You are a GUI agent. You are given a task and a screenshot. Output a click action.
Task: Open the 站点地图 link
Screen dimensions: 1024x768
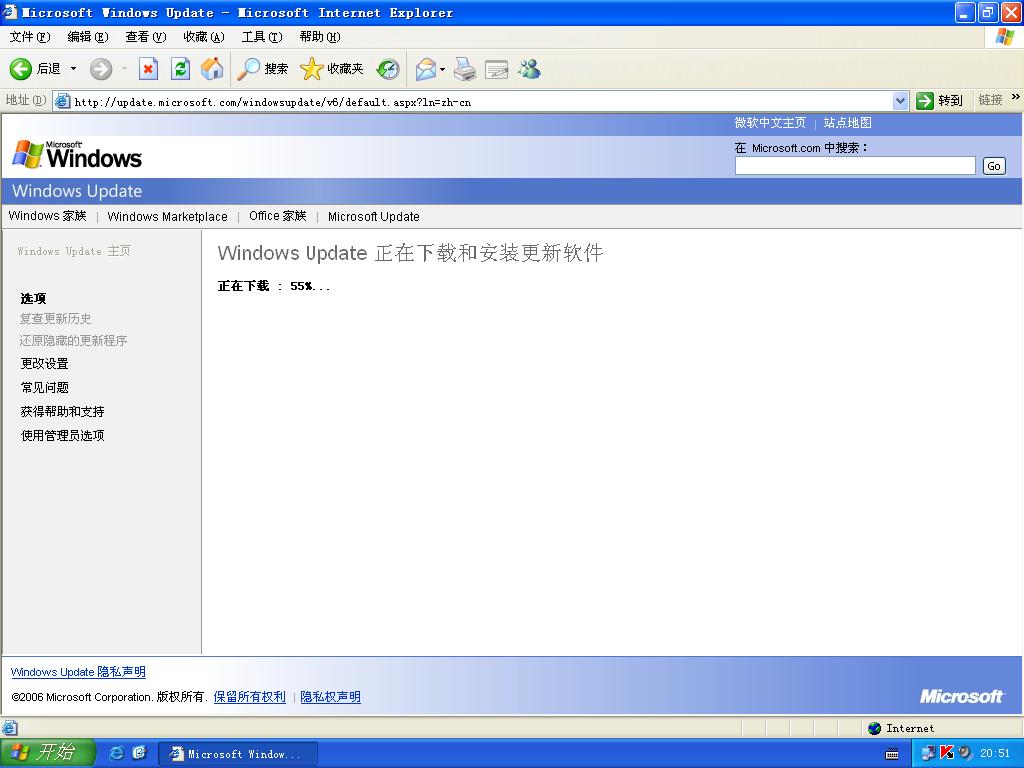(x=848, y=123)
